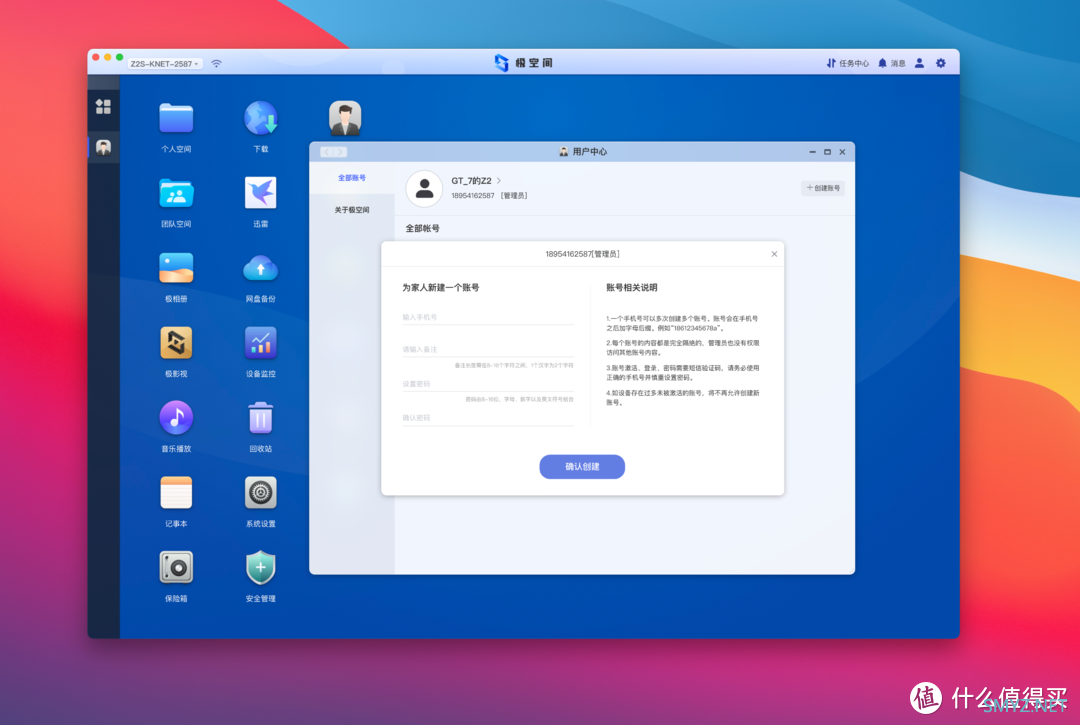The height and width of the screenshot is (725, 1080).
Task: Switch to the 关于极空间 tab
Action: pyautogui.click(x=352, y=210)
